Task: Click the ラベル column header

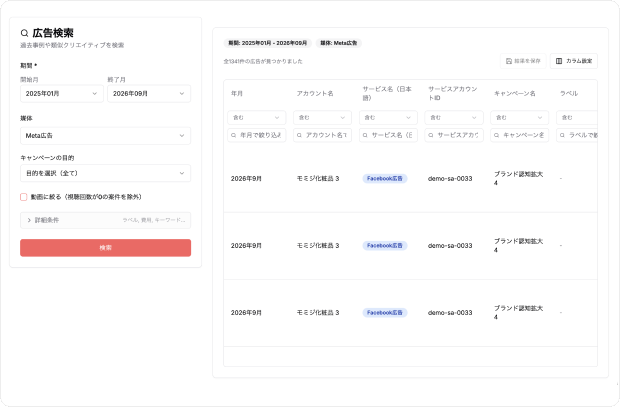Action: point(569,94)
